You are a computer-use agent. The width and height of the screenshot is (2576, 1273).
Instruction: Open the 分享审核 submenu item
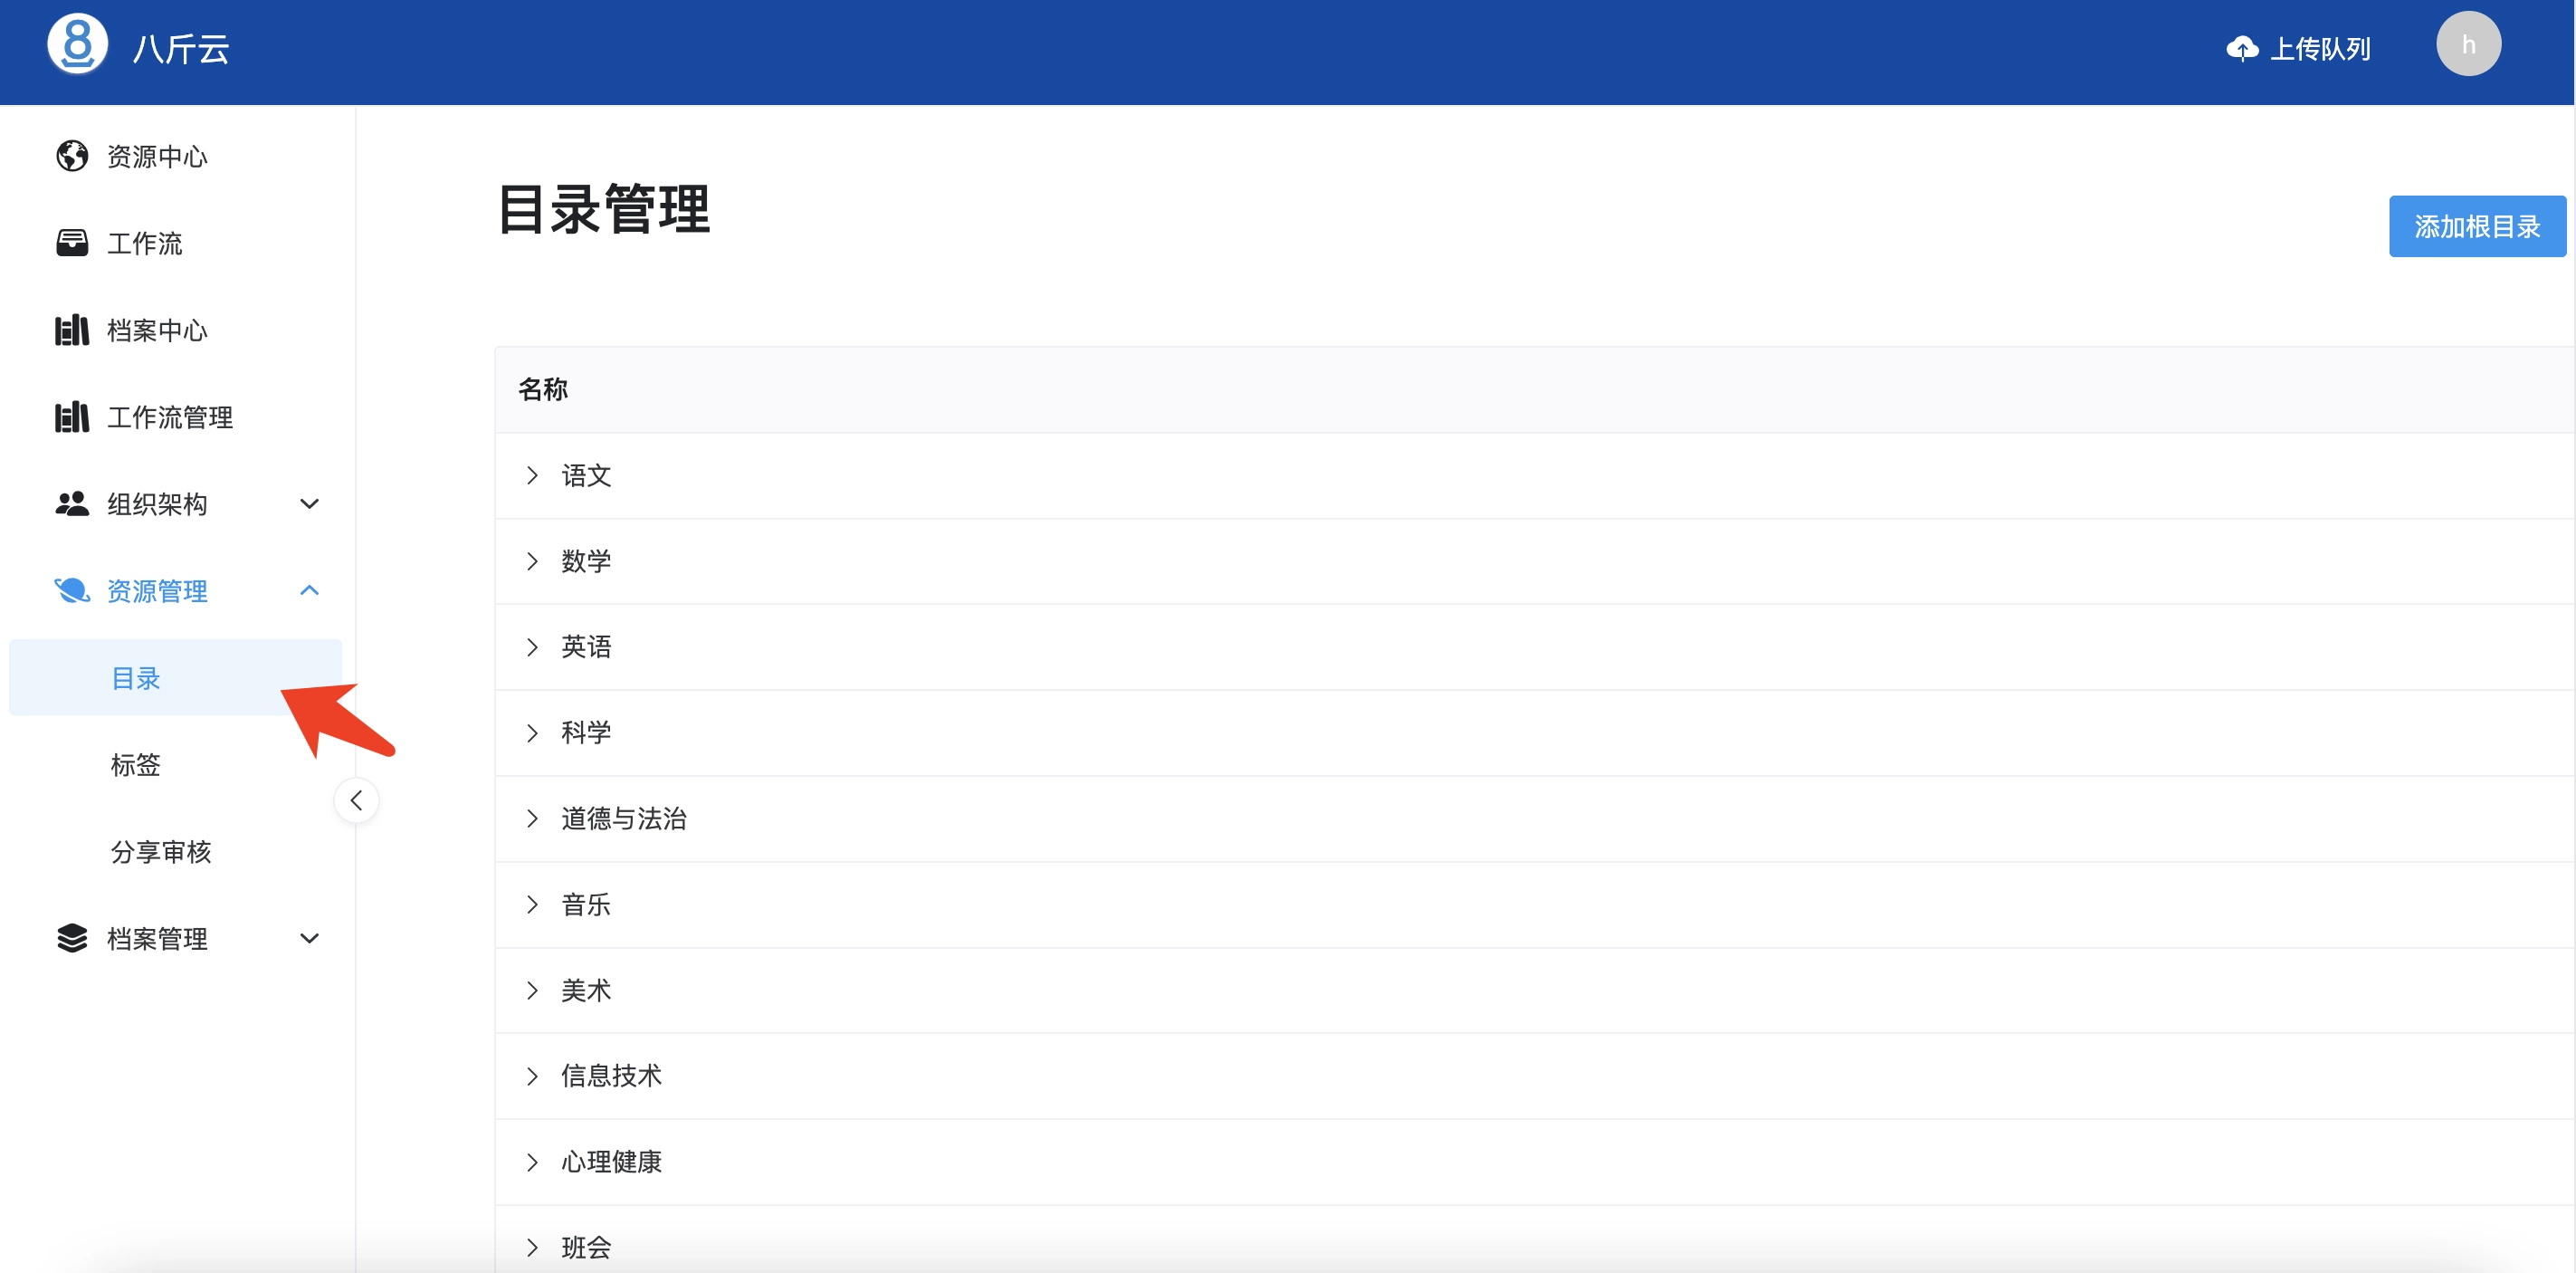click(x=161, y=852)
